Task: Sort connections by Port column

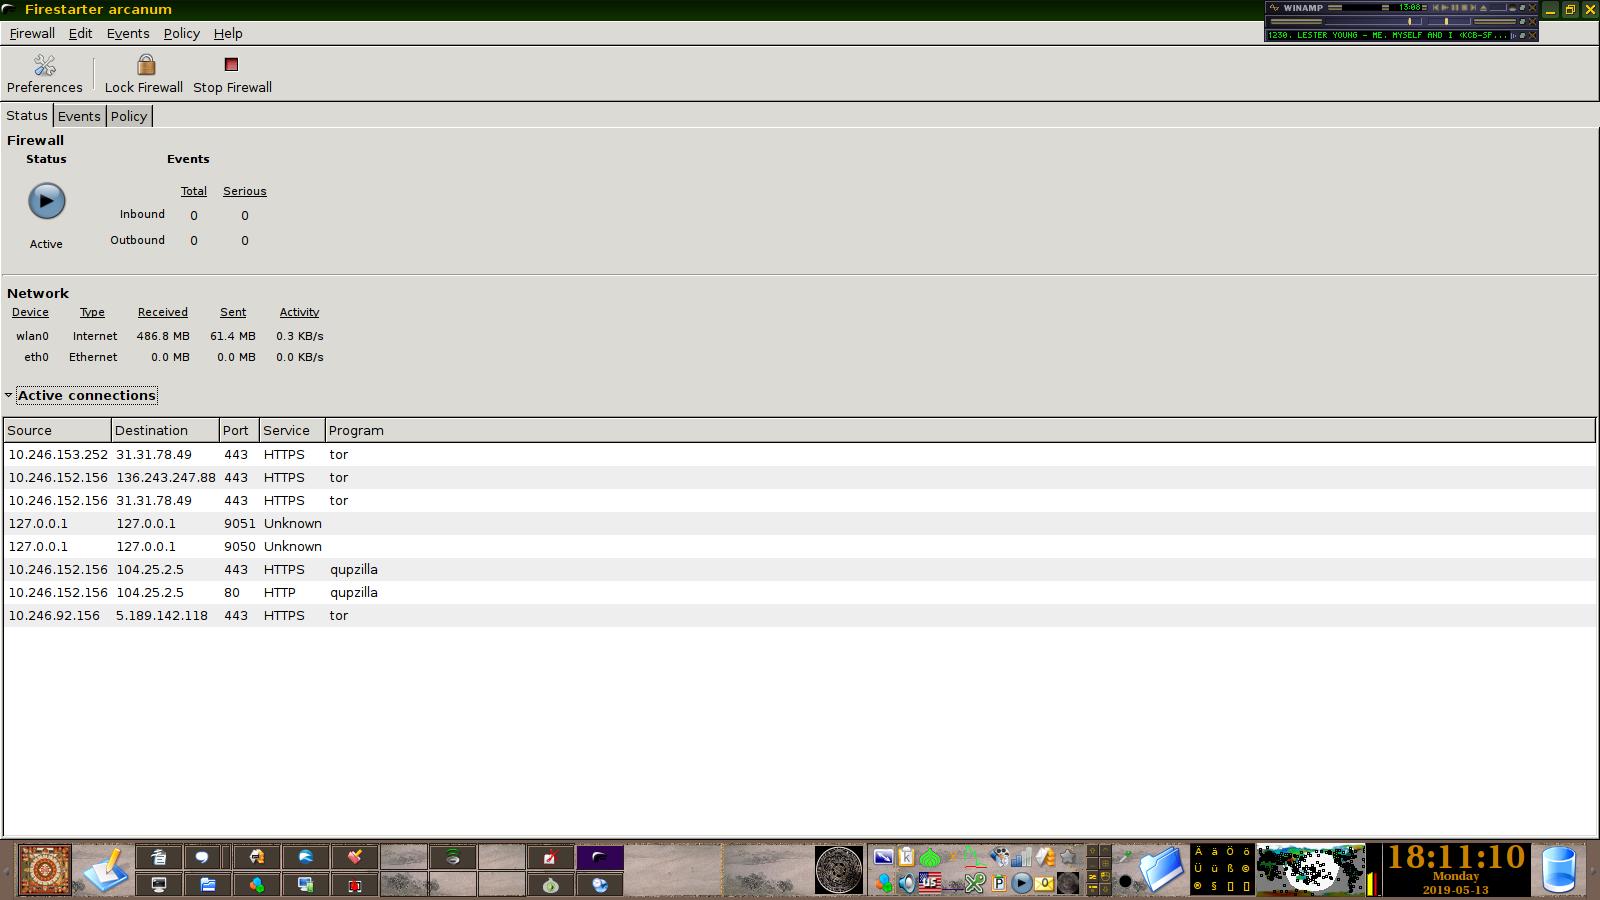Action: point(239,430)
